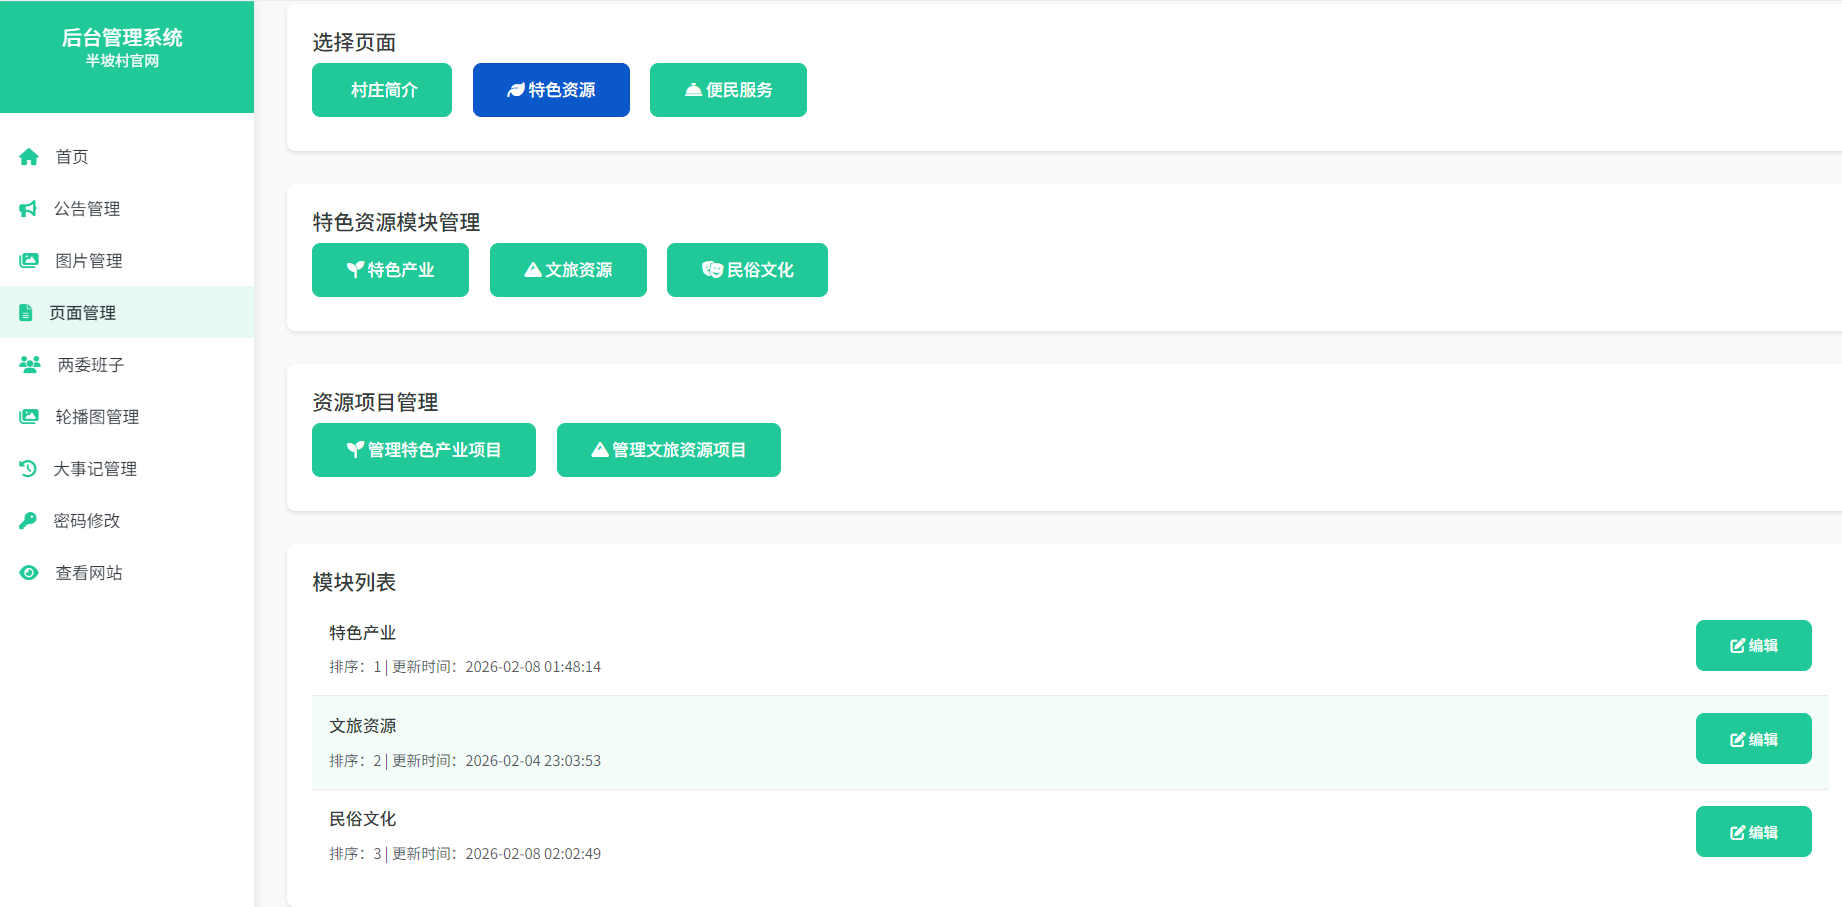
Task: Switch to the 便民服务 page tab
Action: pos(728,90)
